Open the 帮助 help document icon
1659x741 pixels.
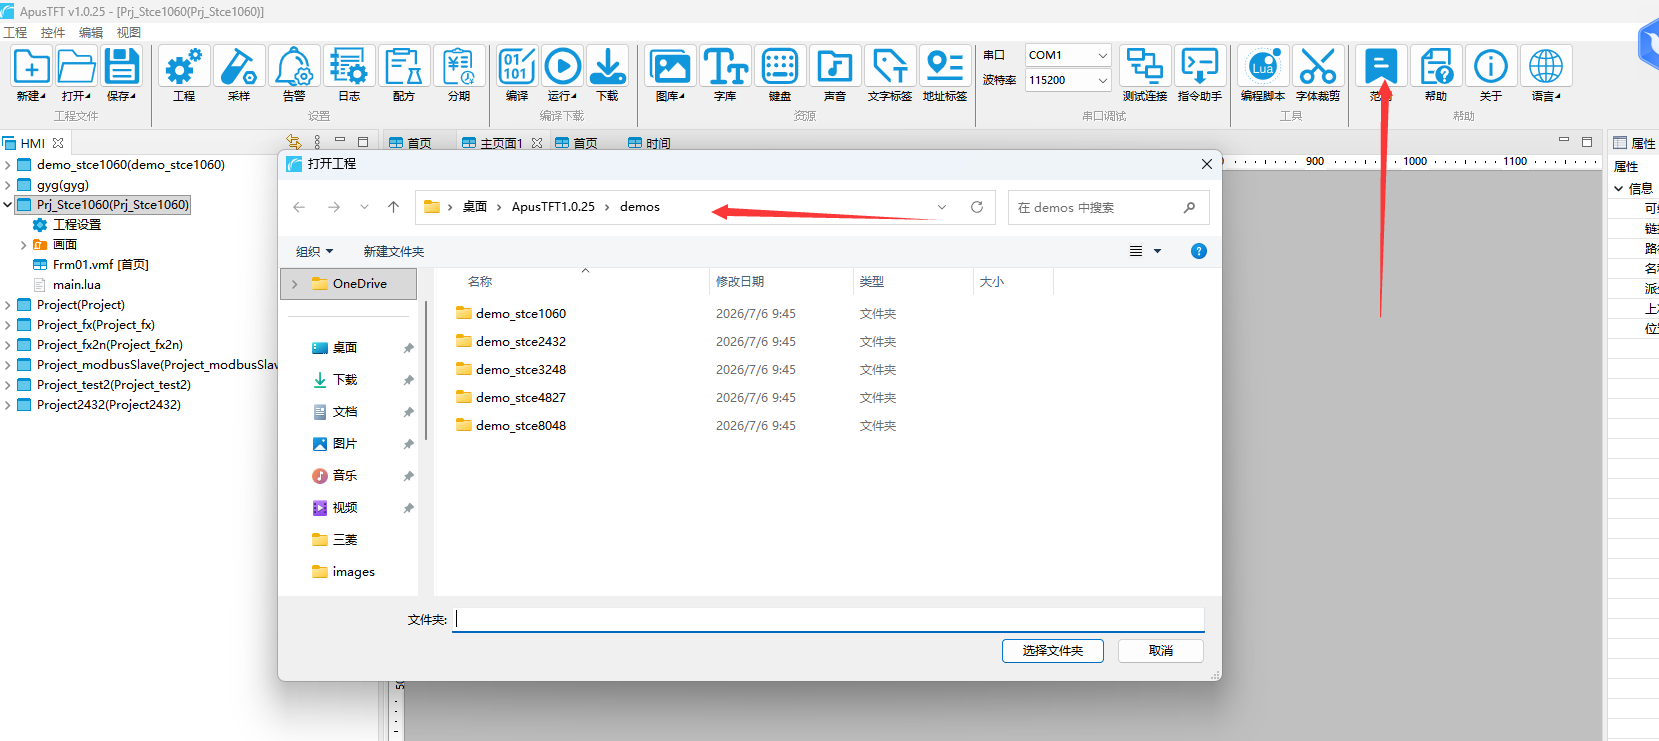pyautogui.click(x=1436, y=67)
